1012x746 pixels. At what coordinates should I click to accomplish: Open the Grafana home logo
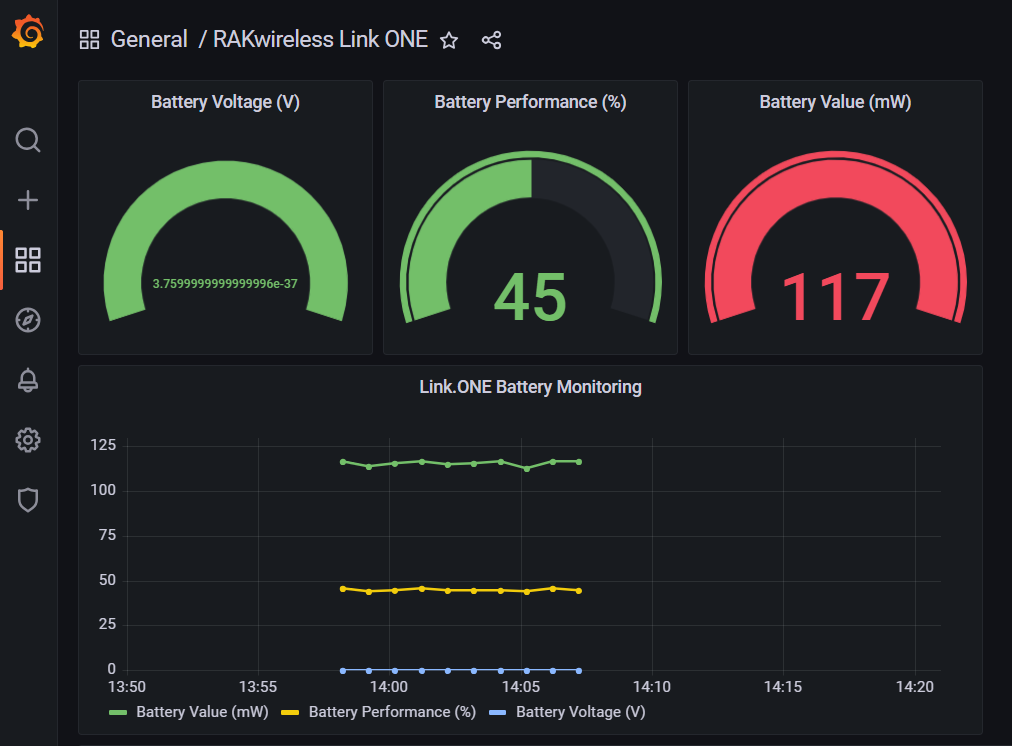pos(28,32)
